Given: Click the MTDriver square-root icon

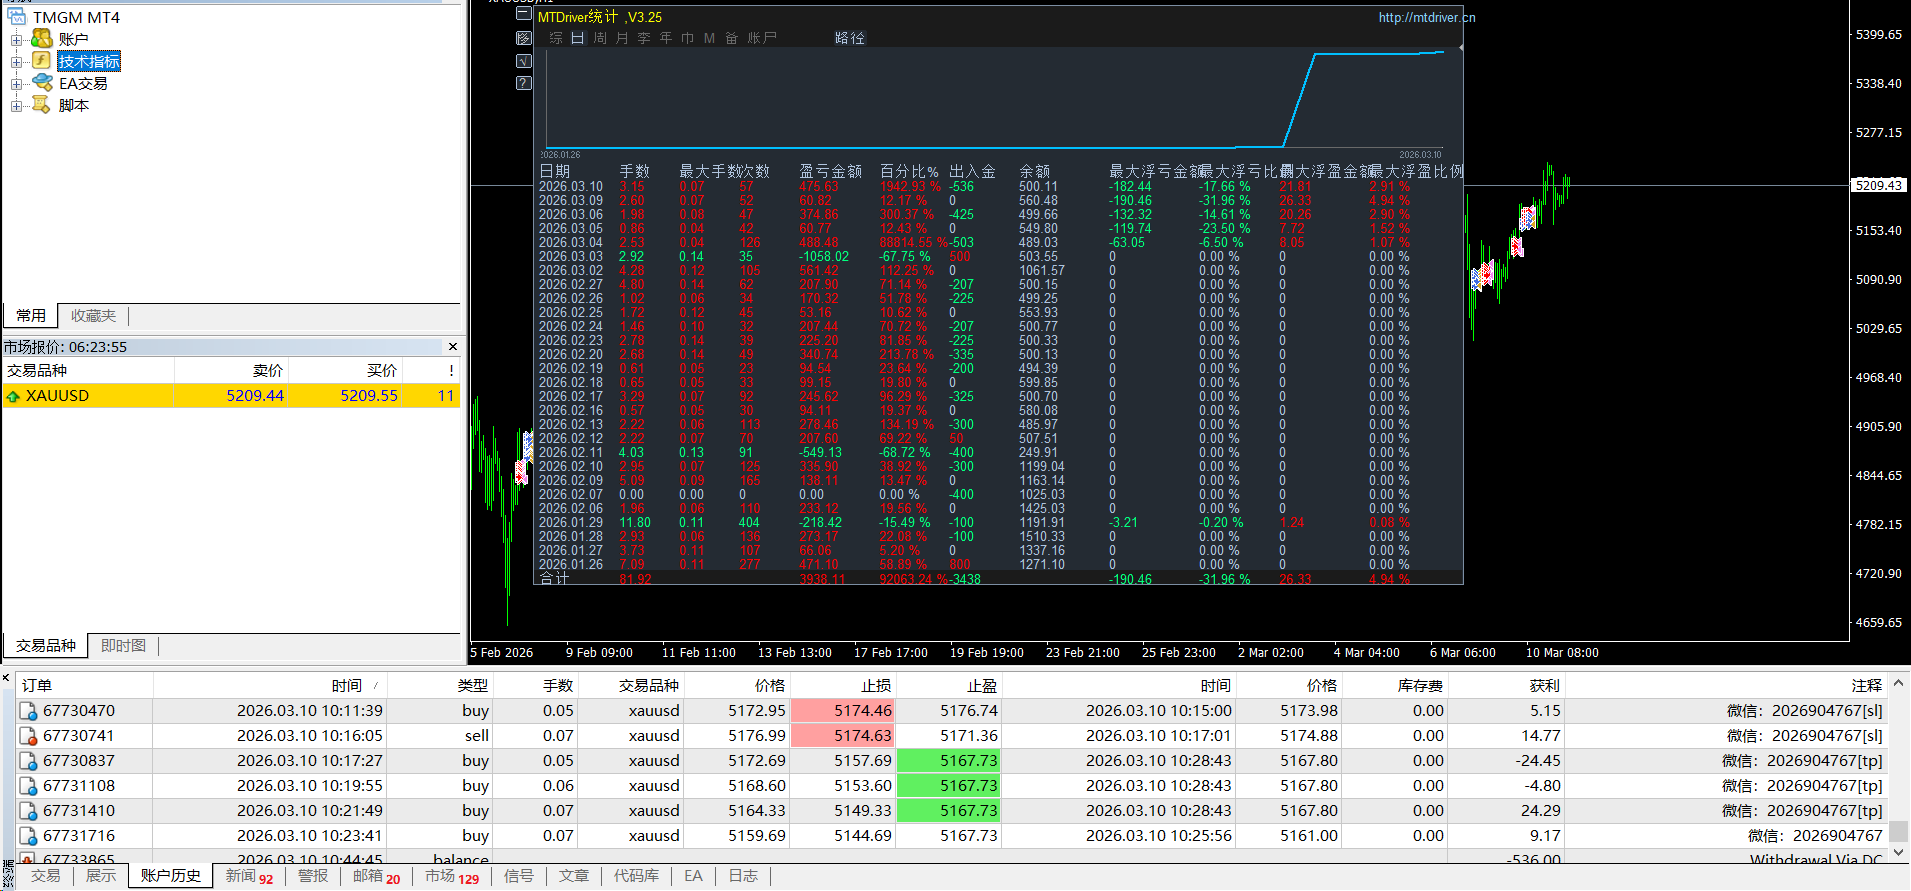Looking at the screenshot, I should coord(524,61).
